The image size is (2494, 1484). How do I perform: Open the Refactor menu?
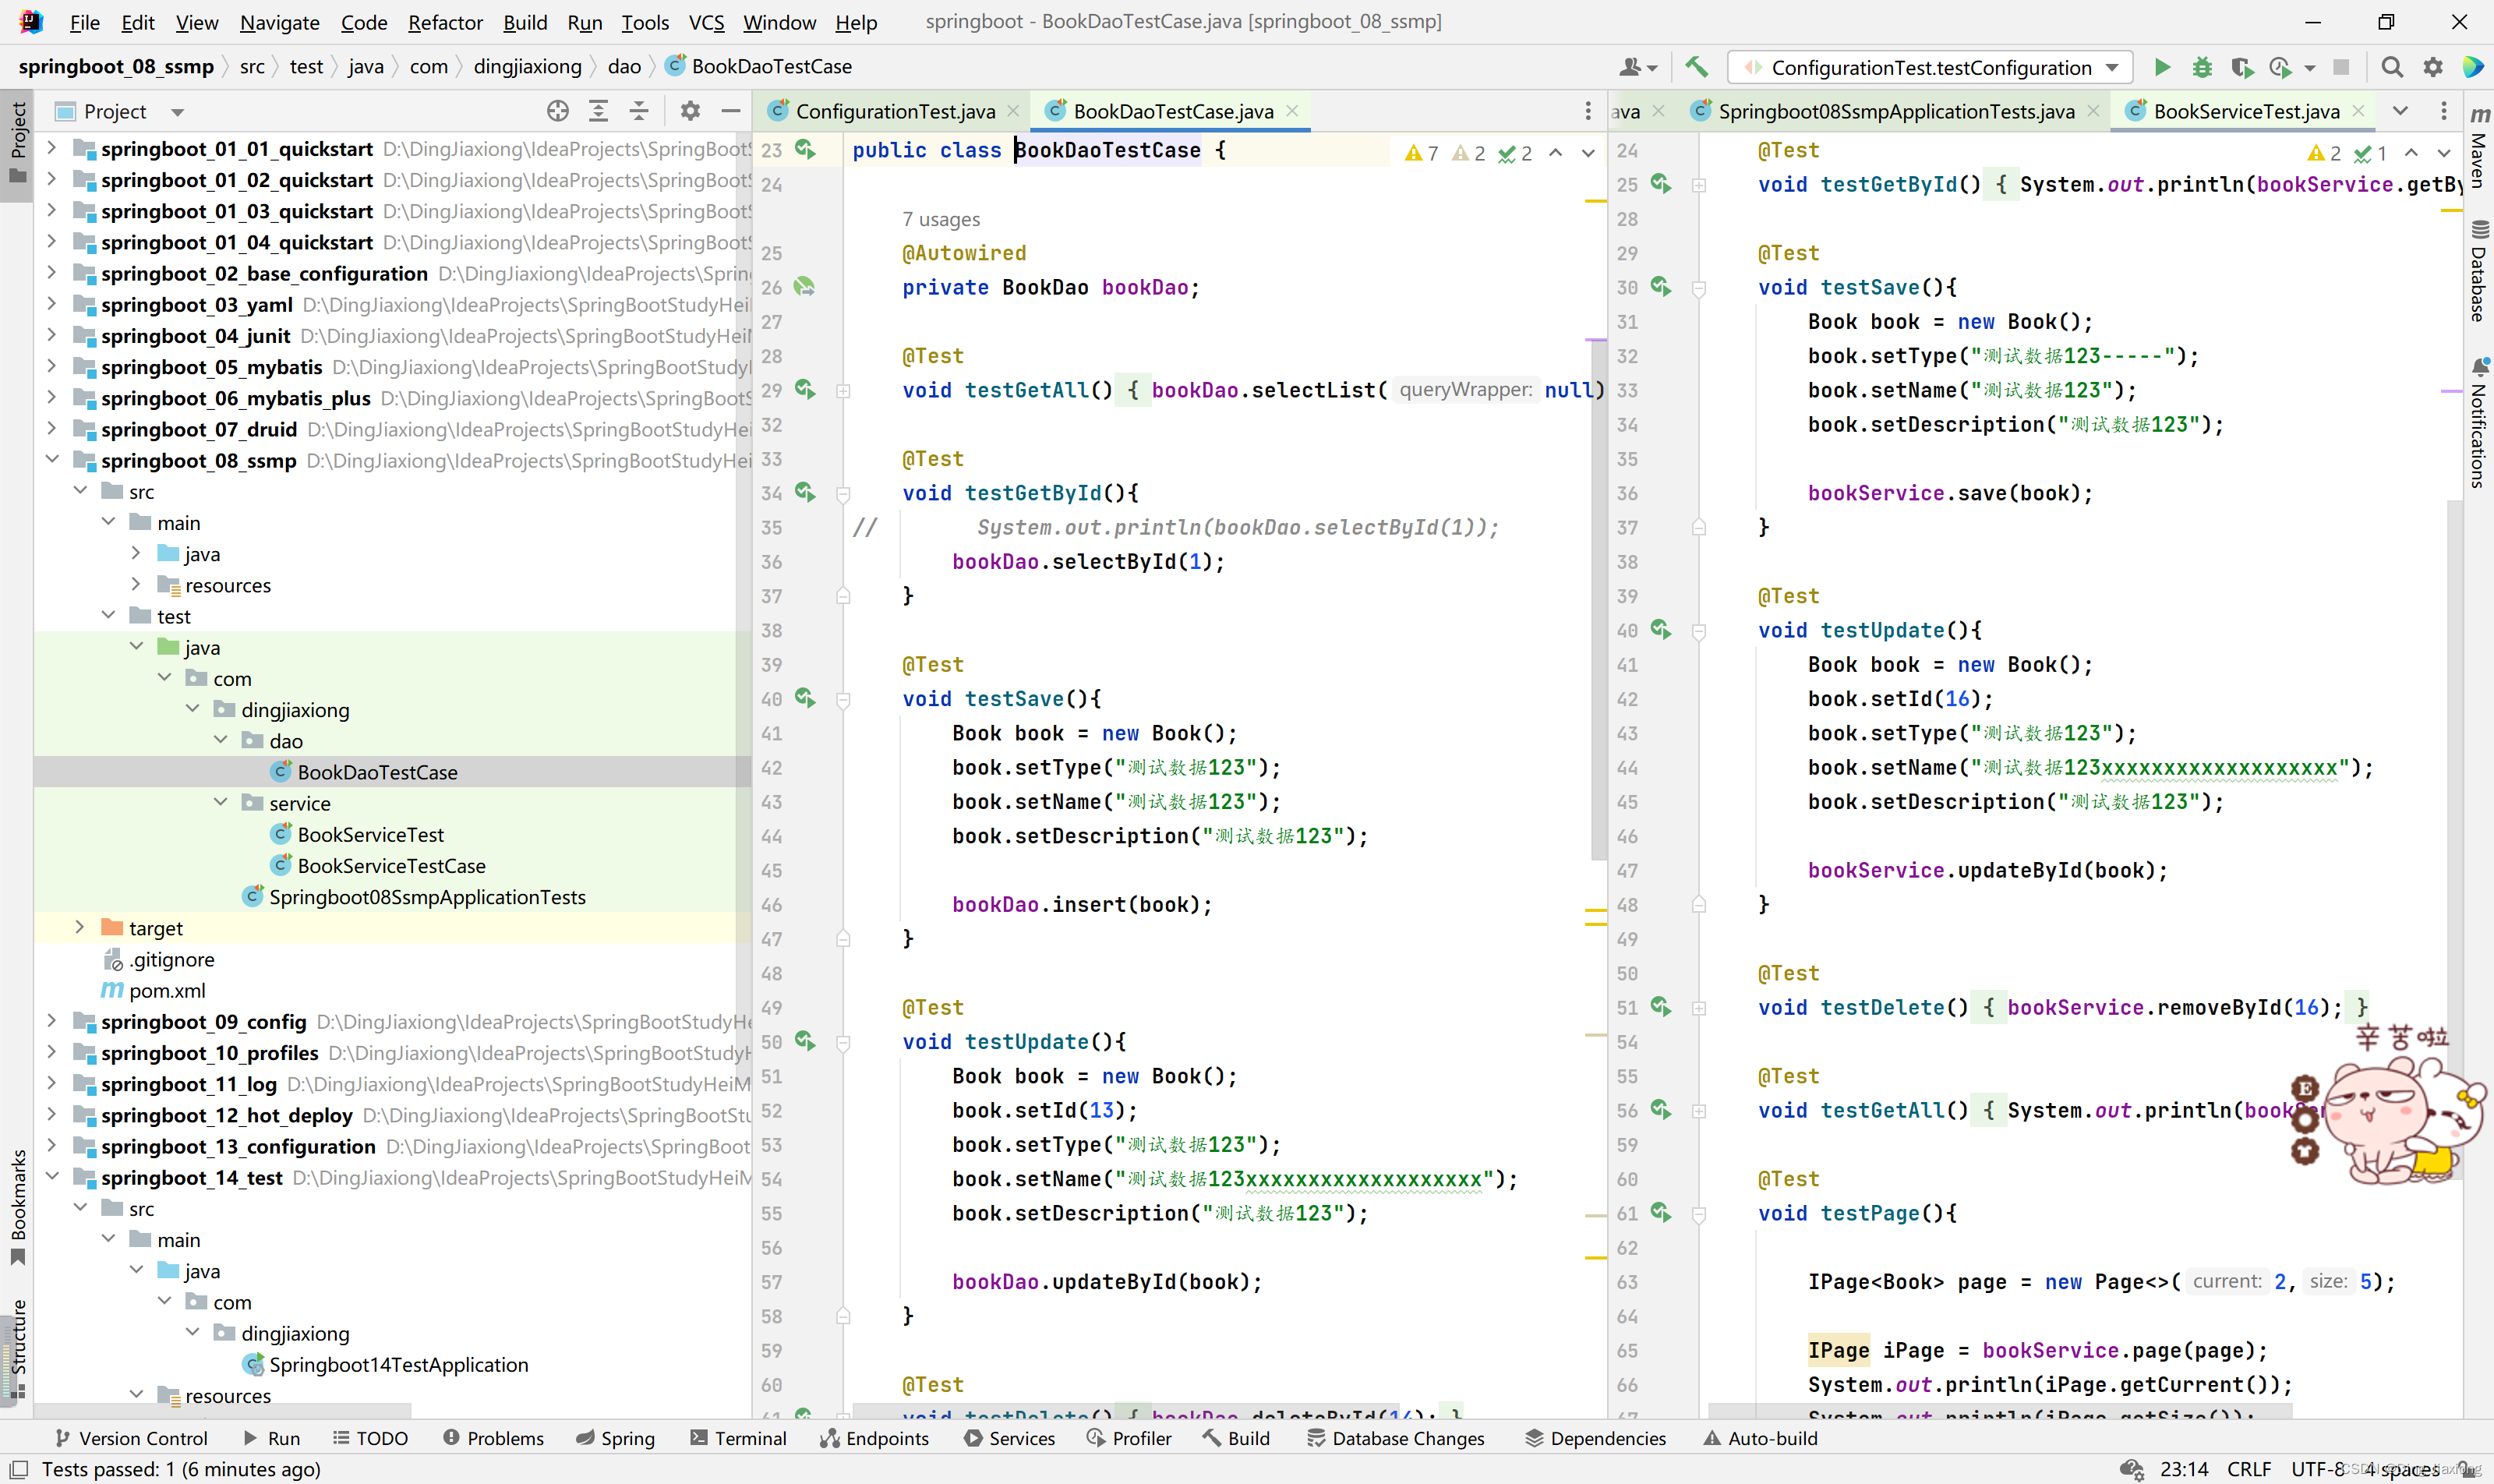(x=445, y=22)
